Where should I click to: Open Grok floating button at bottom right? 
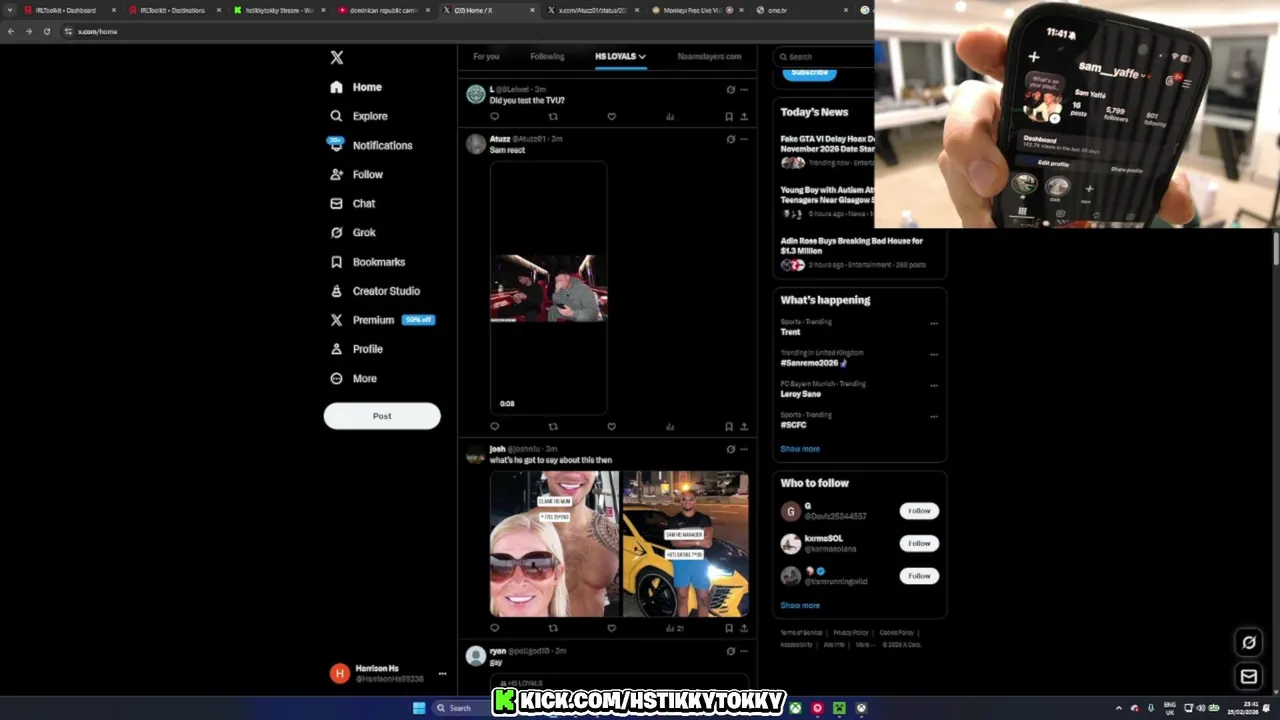click(1249, 643)
